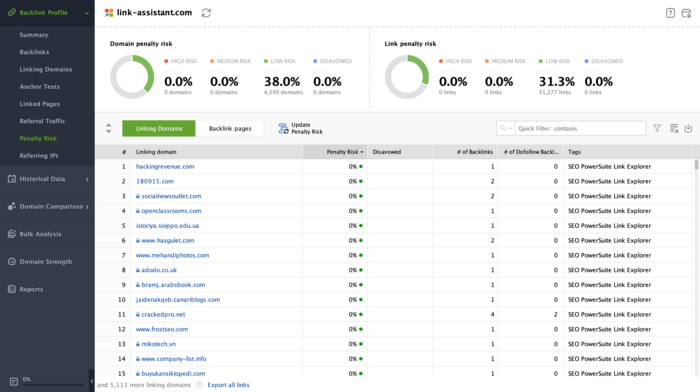Click Update Penalty Risk button
Screen dimensions: 700x392
[300, 128]
